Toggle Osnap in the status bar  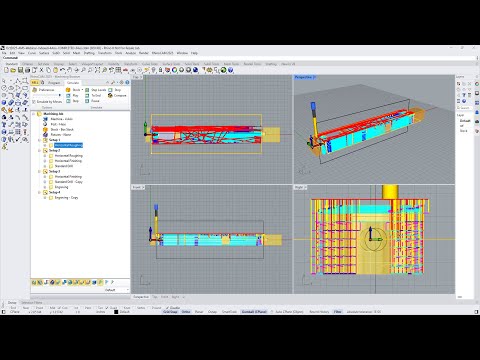(x=212, y=312)
